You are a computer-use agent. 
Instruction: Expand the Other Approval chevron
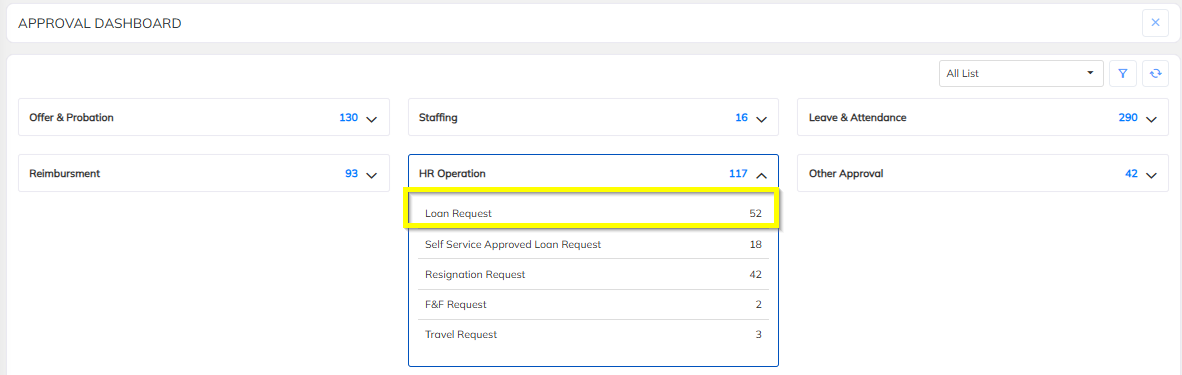[x=1151, y=175]
